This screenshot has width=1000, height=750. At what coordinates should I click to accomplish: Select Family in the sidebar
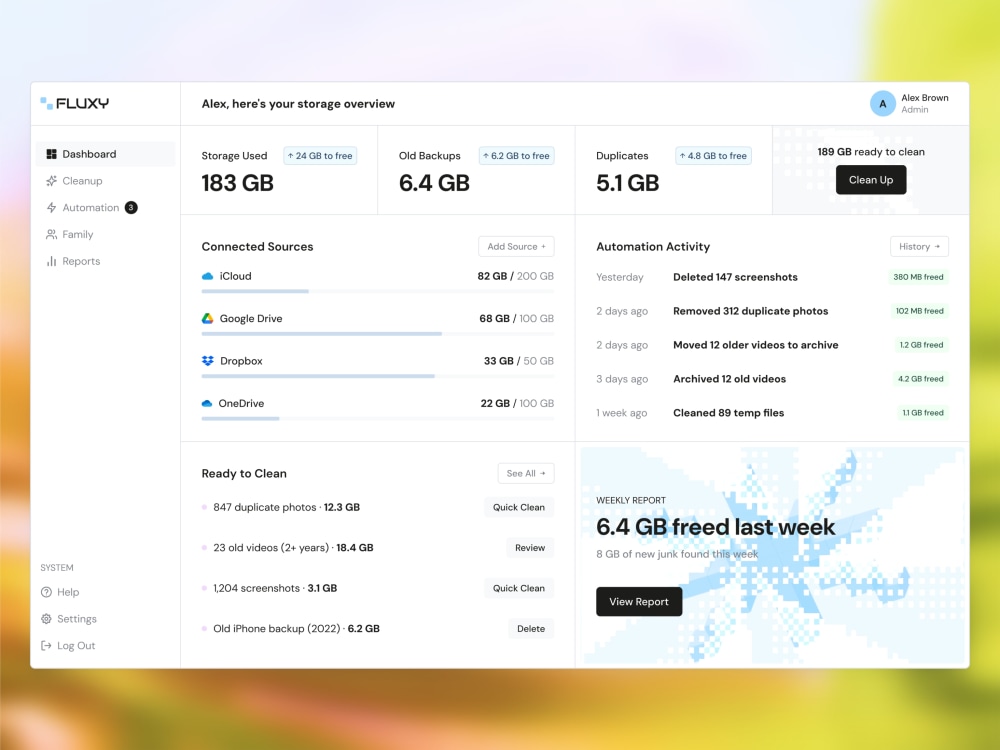[x=105, y=234]
